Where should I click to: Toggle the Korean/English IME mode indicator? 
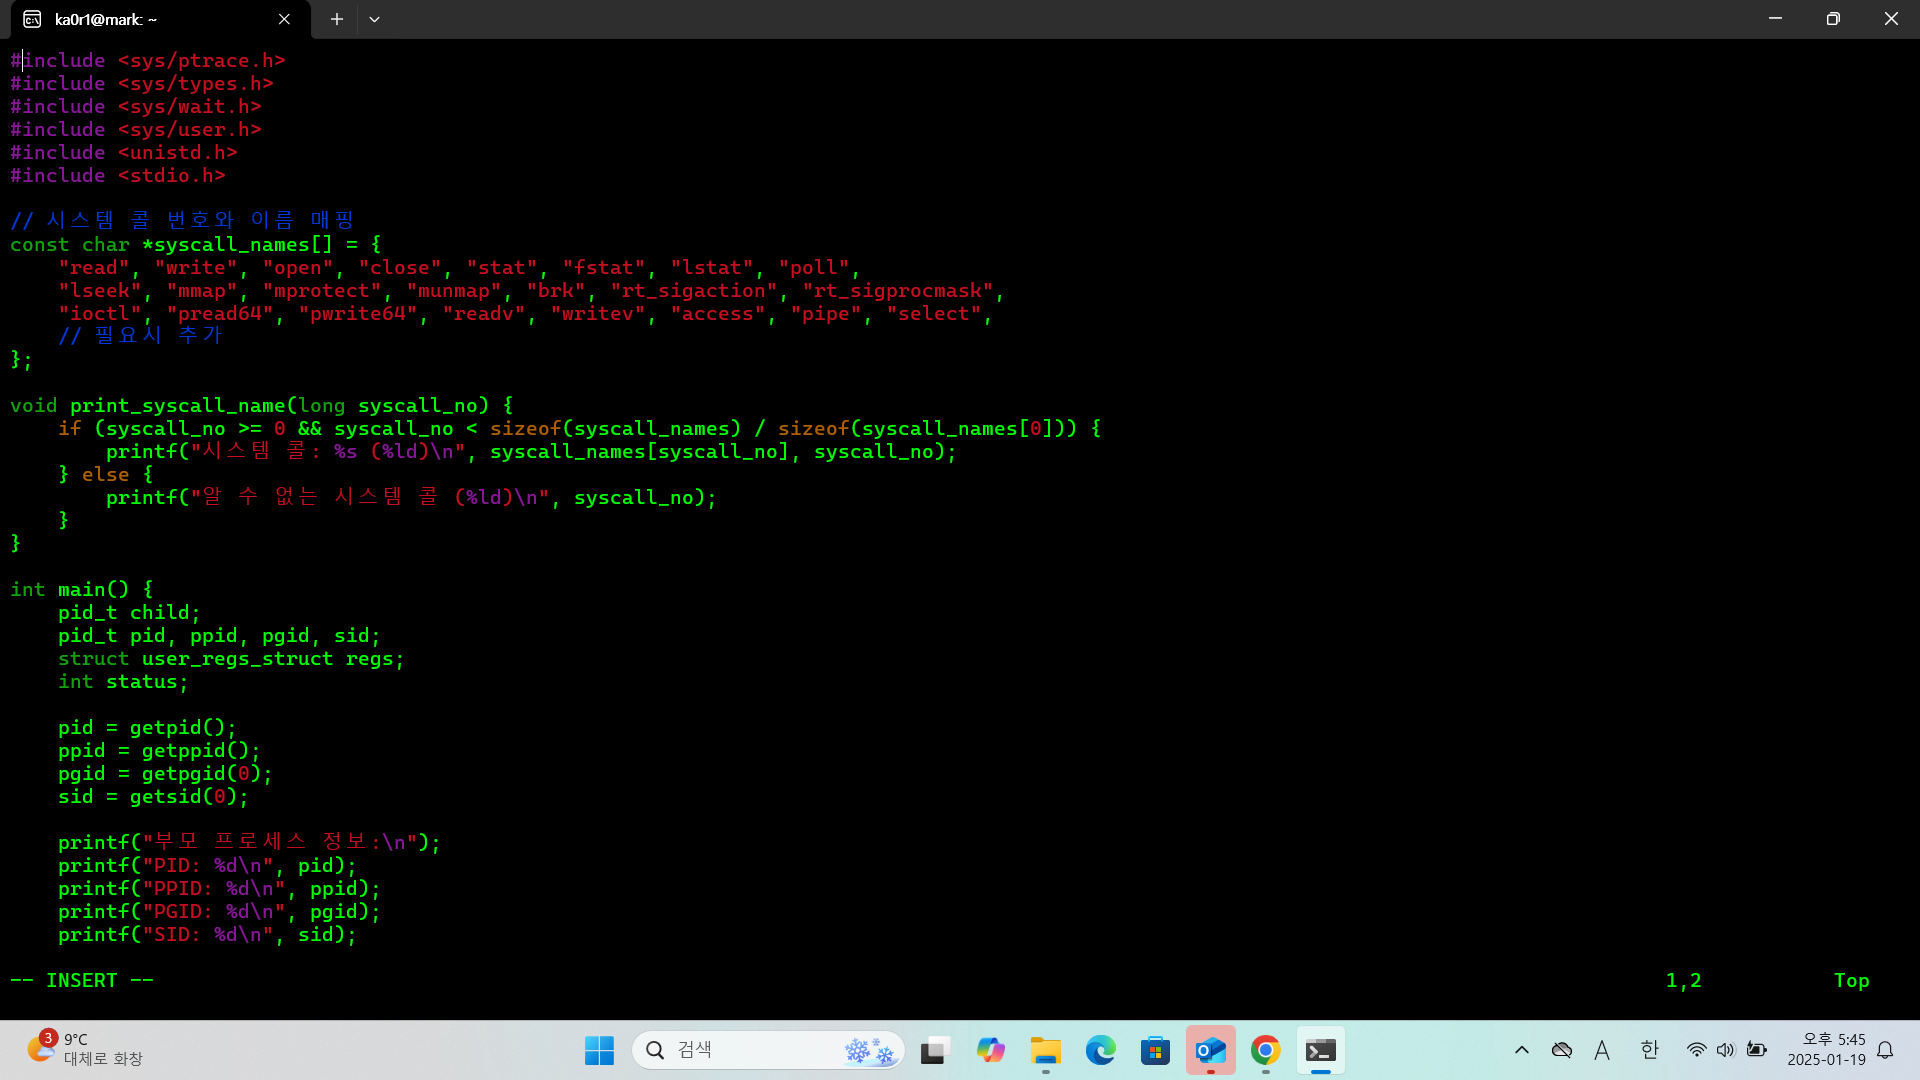click(1649, 1050)
